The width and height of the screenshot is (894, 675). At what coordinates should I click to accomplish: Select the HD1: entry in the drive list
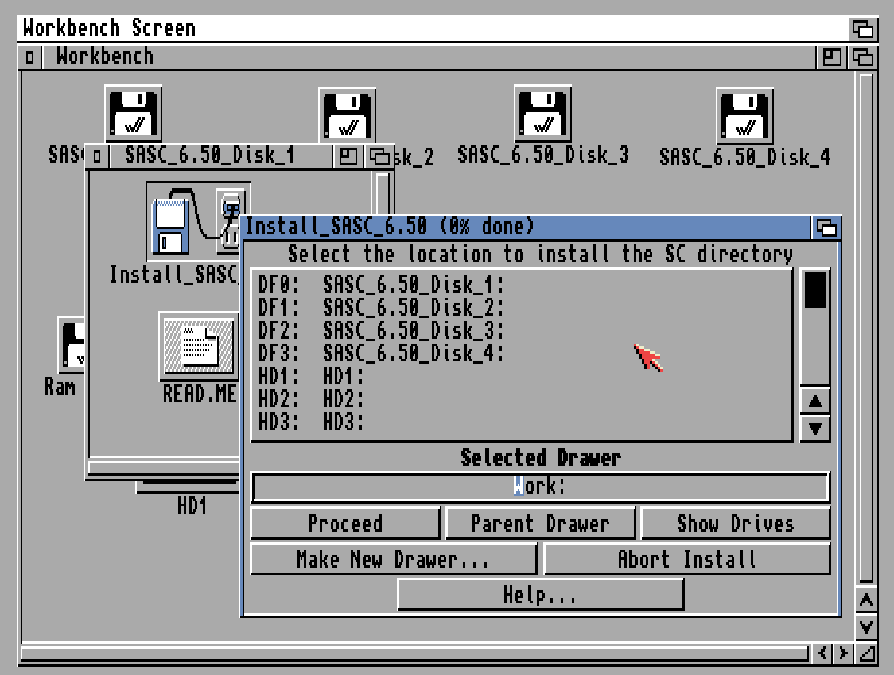point(522,376)
